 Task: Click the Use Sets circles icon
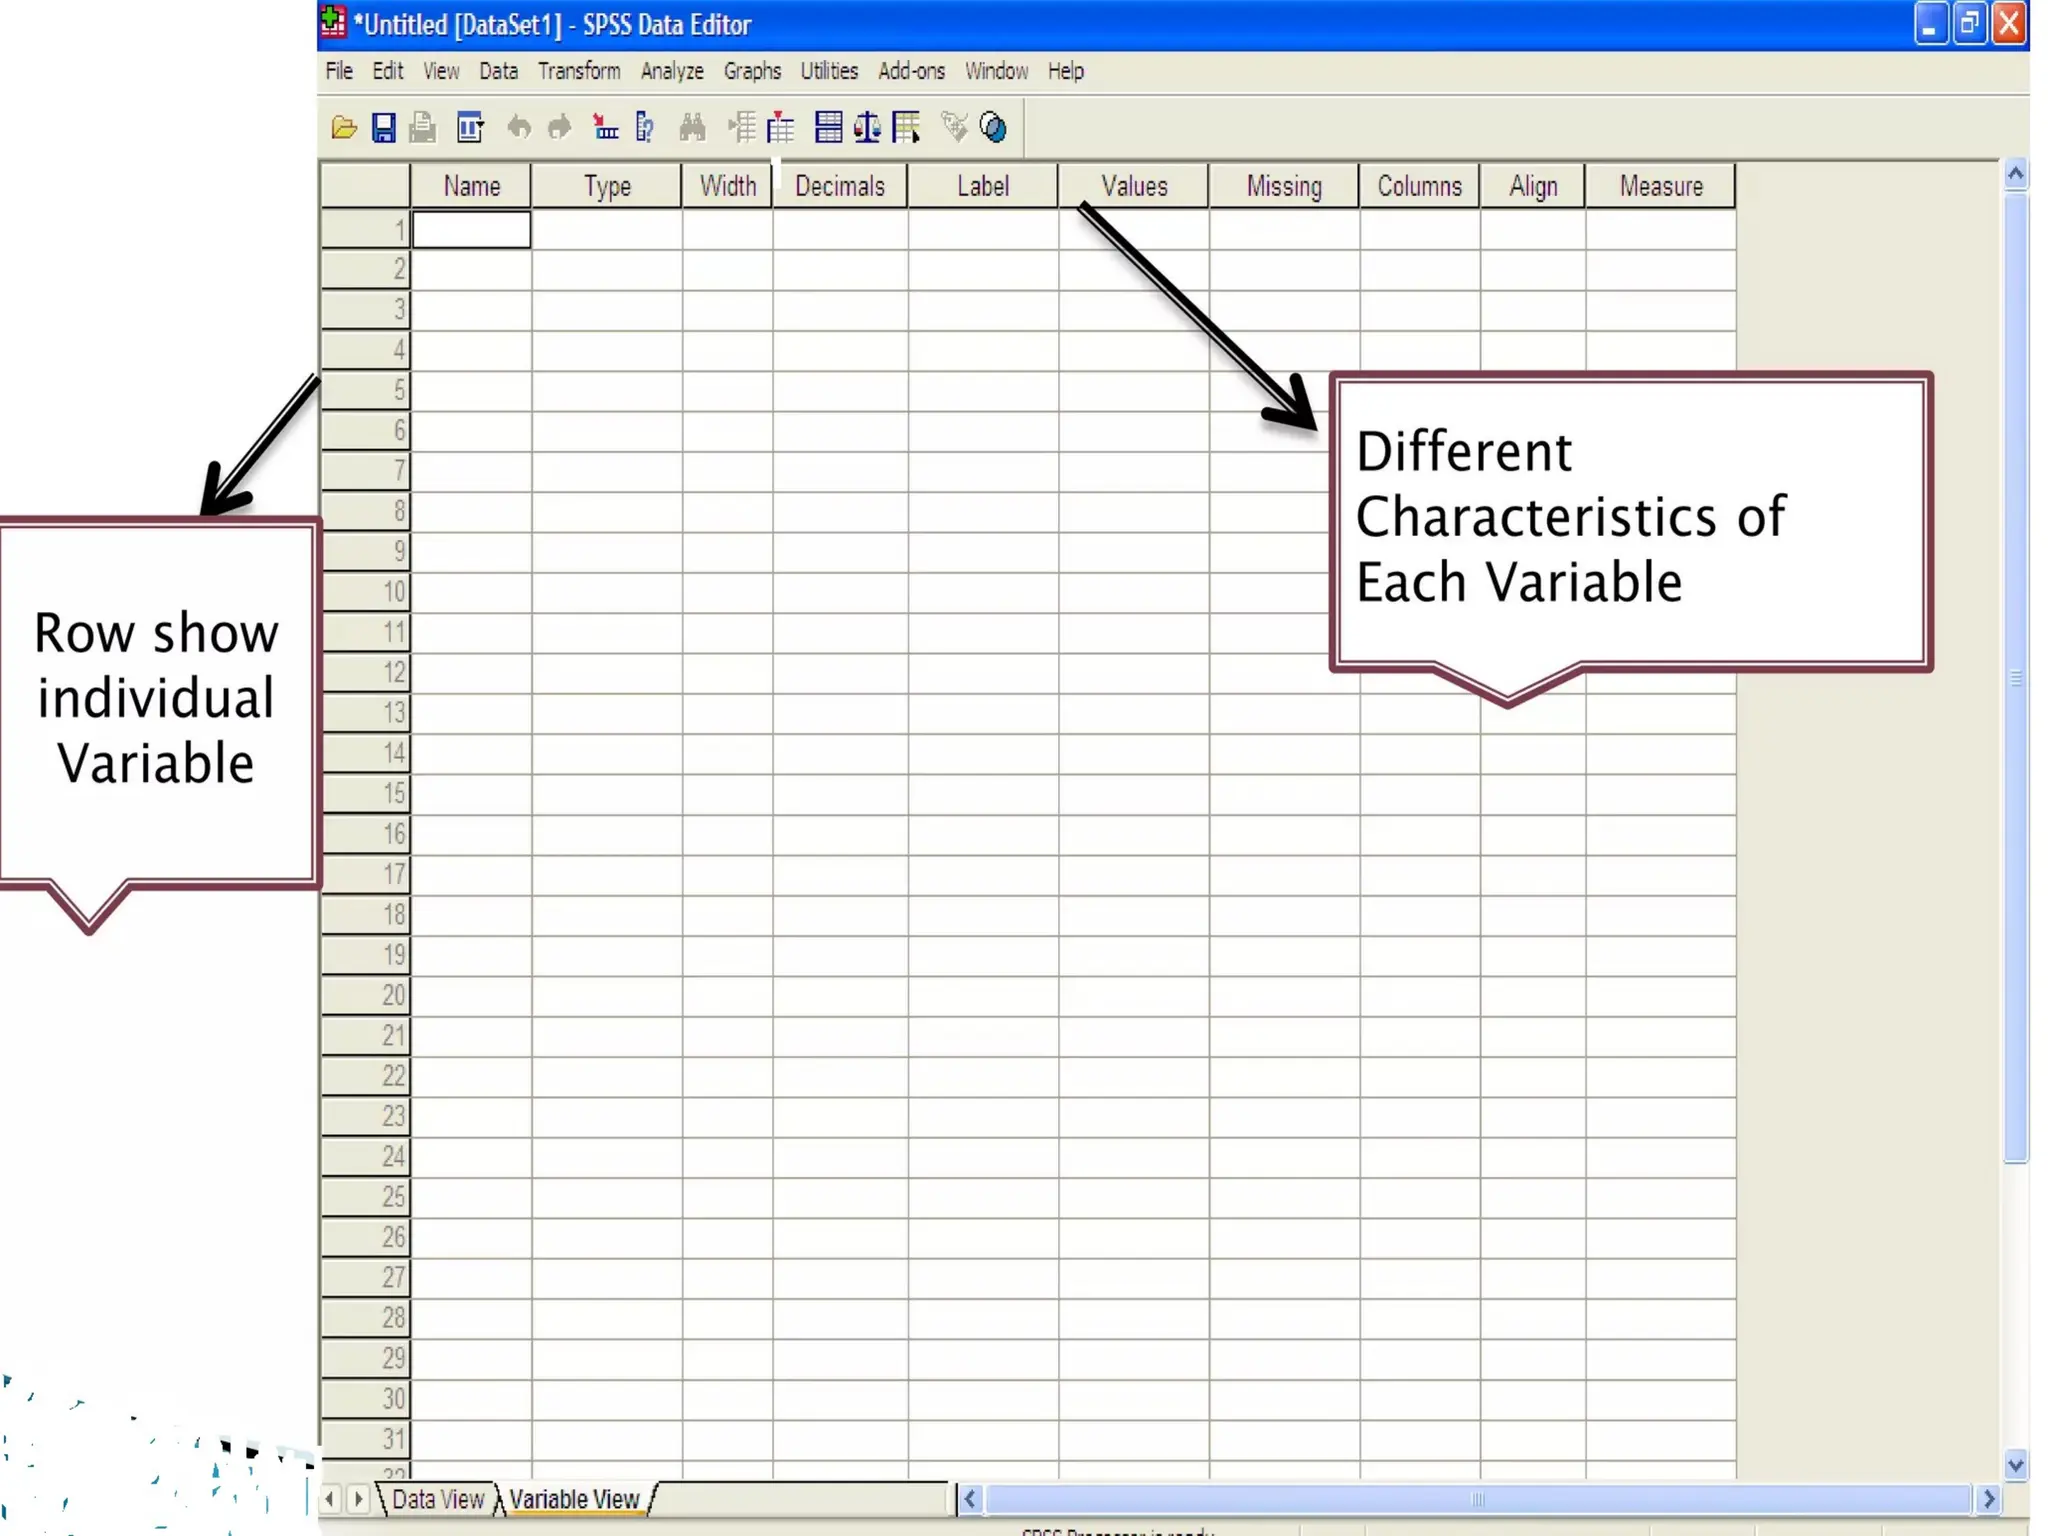993,128
